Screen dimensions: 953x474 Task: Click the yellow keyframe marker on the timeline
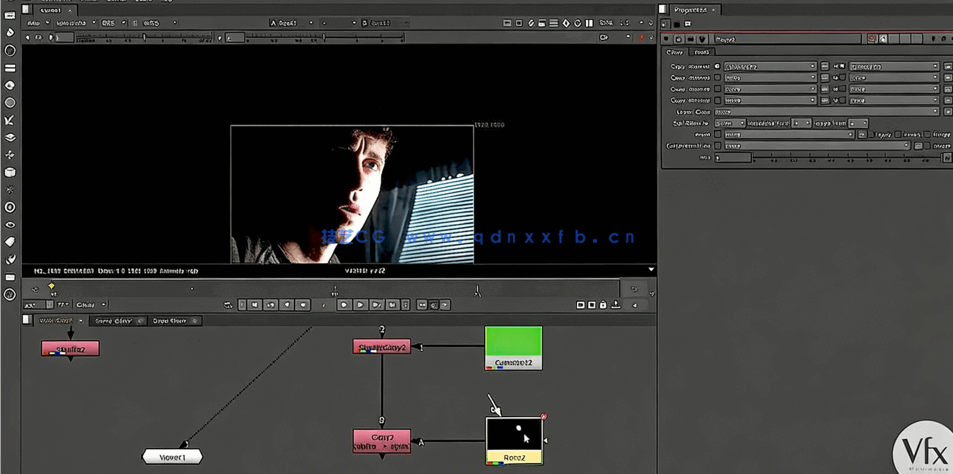pos(52,286)
